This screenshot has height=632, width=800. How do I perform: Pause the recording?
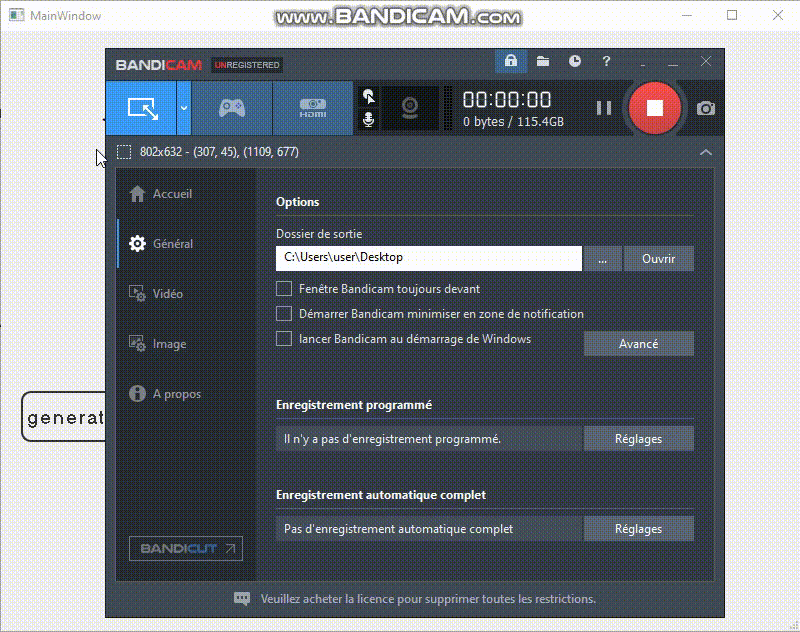coord(604,108)
